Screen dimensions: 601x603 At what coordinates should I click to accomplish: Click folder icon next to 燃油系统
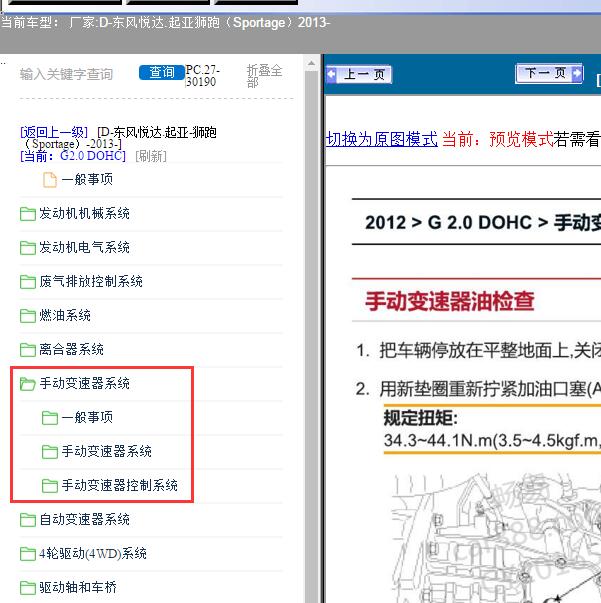click(x=28, y=316)
